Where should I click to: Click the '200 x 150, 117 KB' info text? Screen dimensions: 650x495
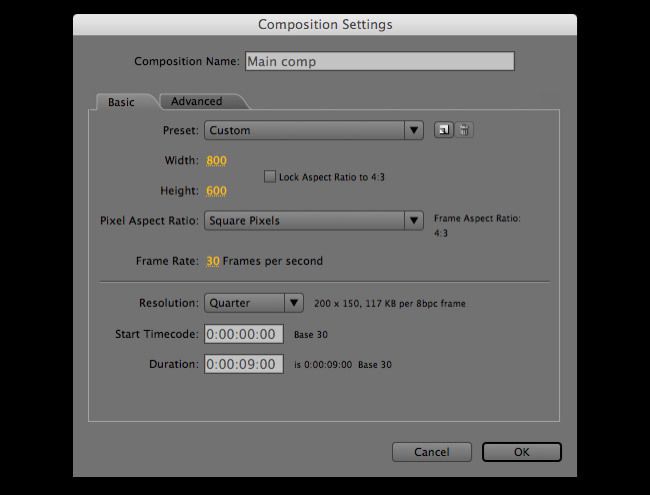pyautogui.click(x=390, y=303)
